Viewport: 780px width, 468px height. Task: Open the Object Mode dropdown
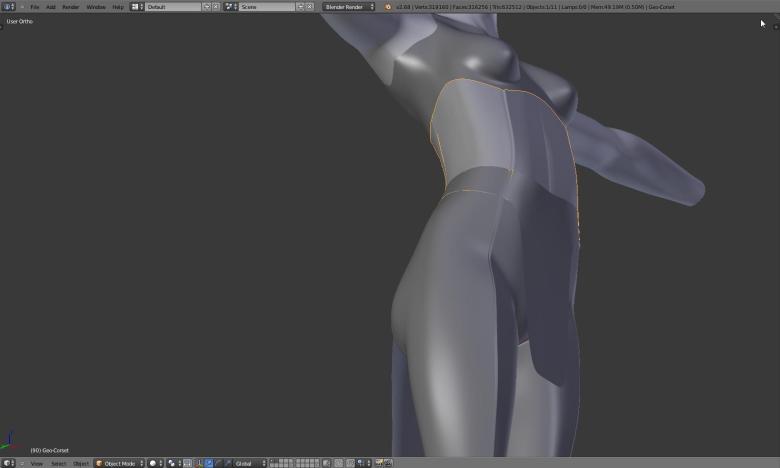point(120,463)
